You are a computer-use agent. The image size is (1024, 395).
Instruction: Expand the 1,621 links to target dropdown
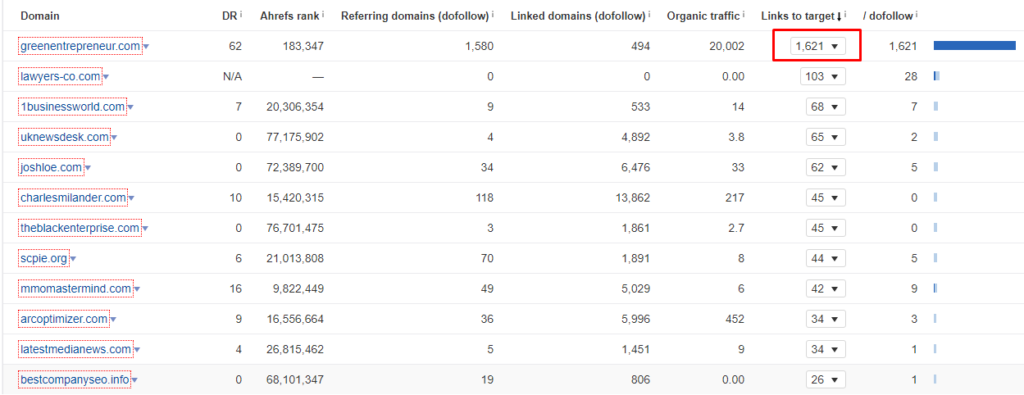click(818, 46)
